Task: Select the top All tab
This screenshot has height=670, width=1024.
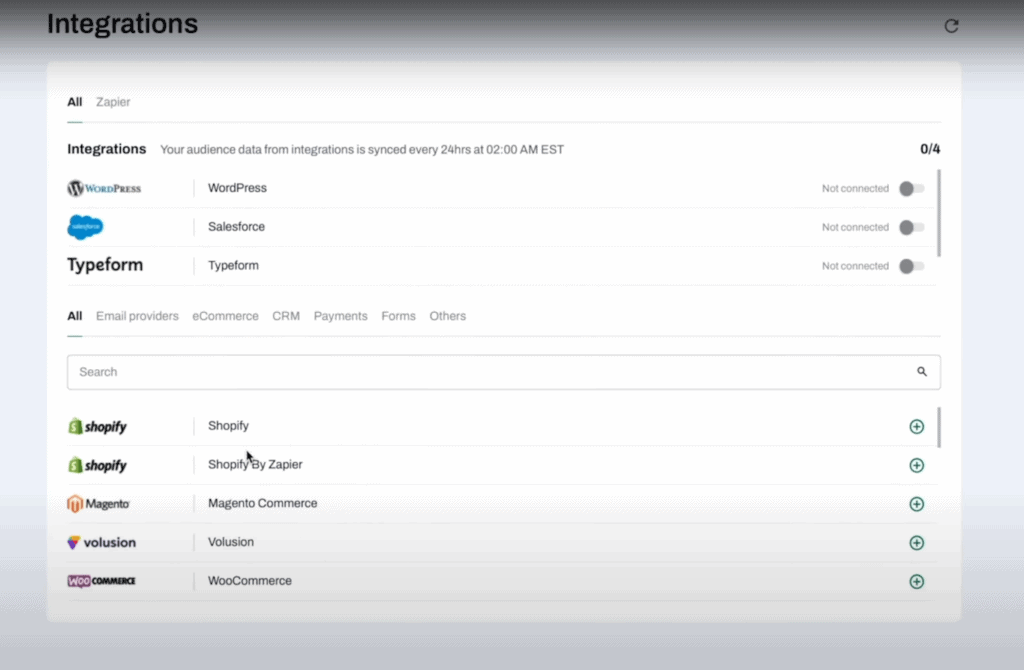Action: point(74,102)
